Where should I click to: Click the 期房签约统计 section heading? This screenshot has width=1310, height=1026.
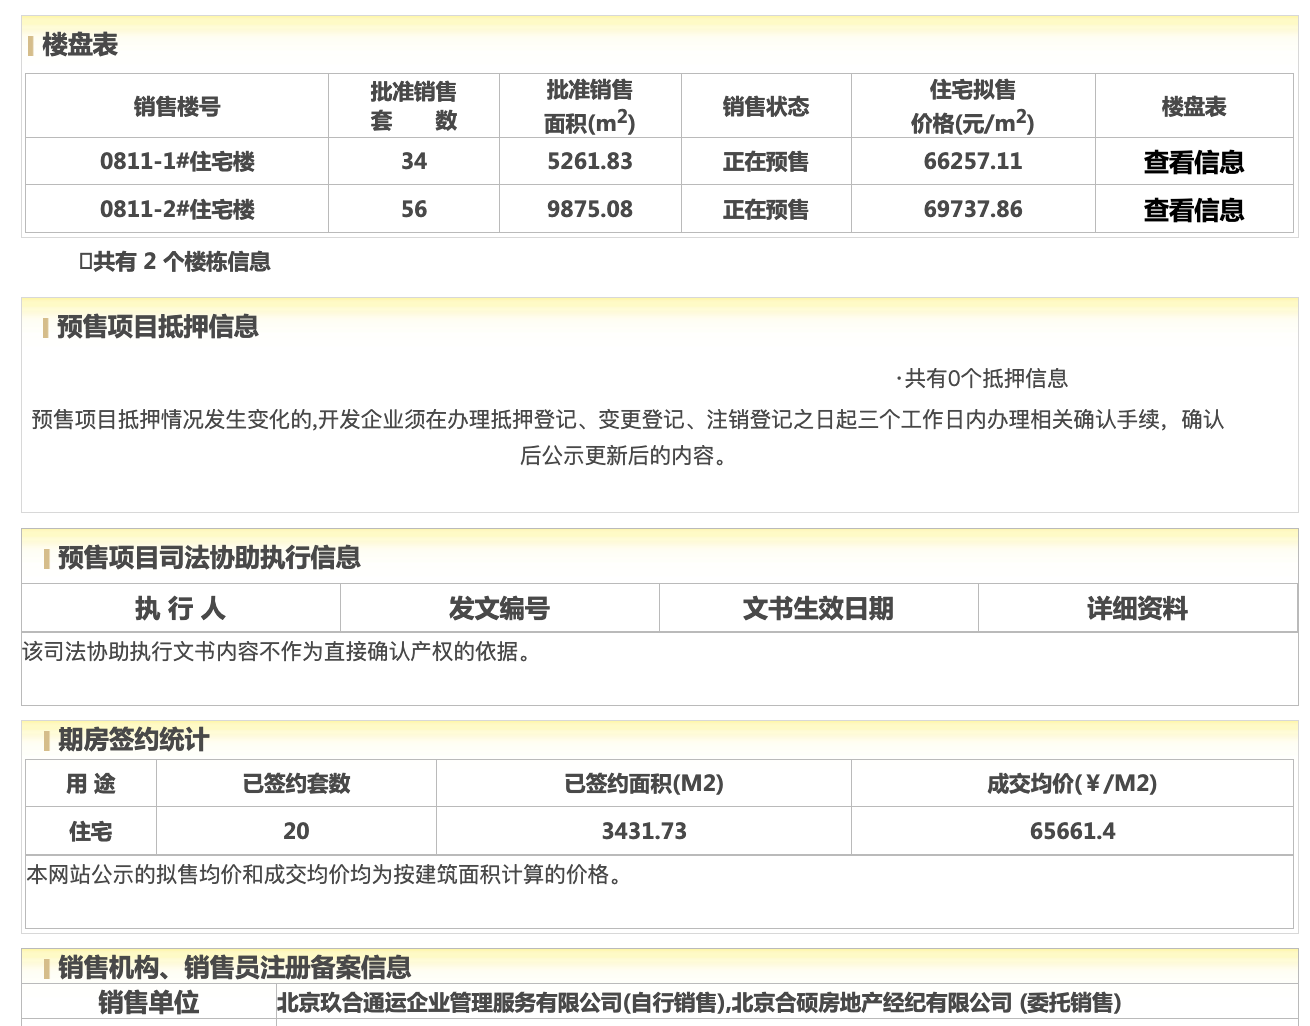[x=133, y=740]
